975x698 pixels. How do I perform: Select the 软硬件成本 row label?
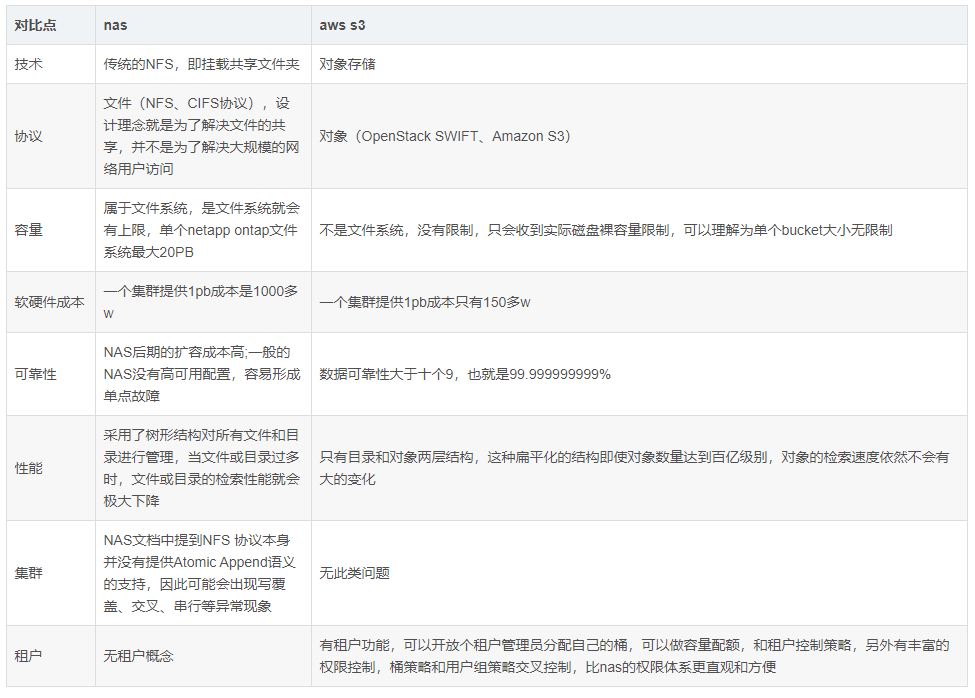[x=51, y=302]
